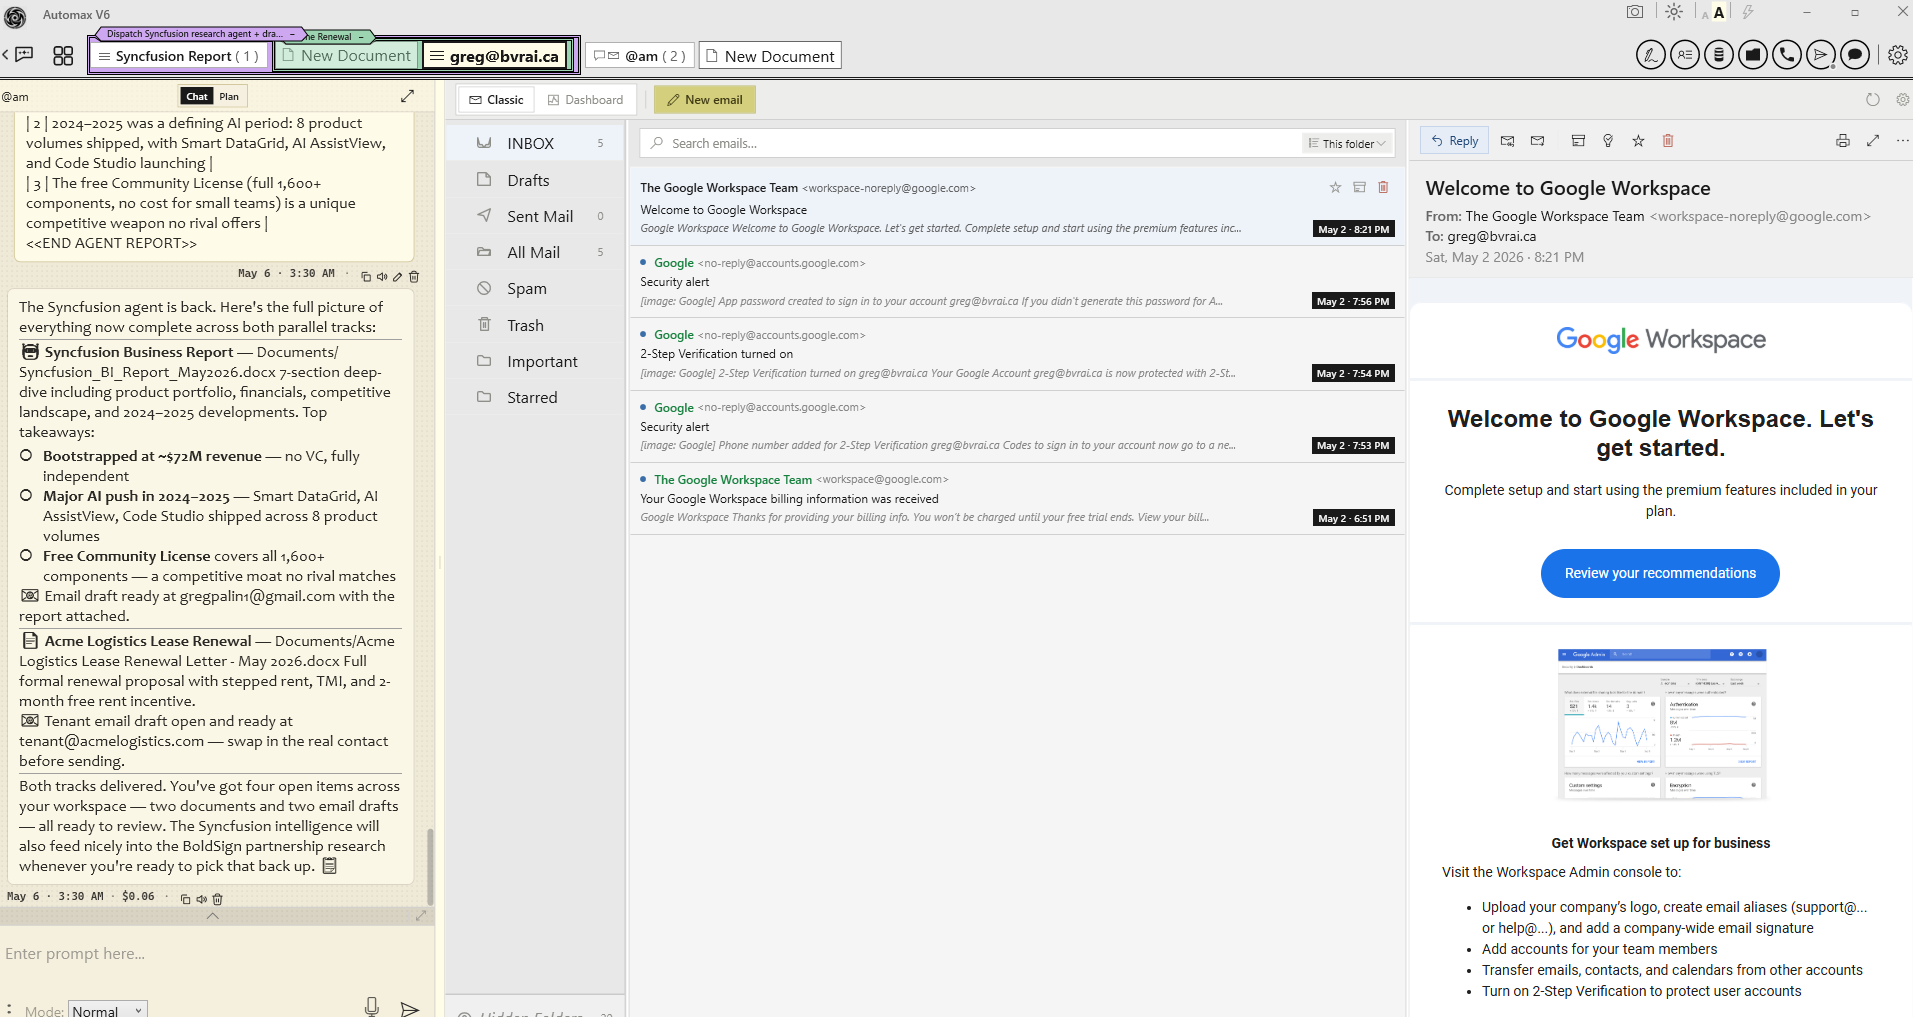
Task: Click the microphone voice input icon
Action: coord(372,1007)
